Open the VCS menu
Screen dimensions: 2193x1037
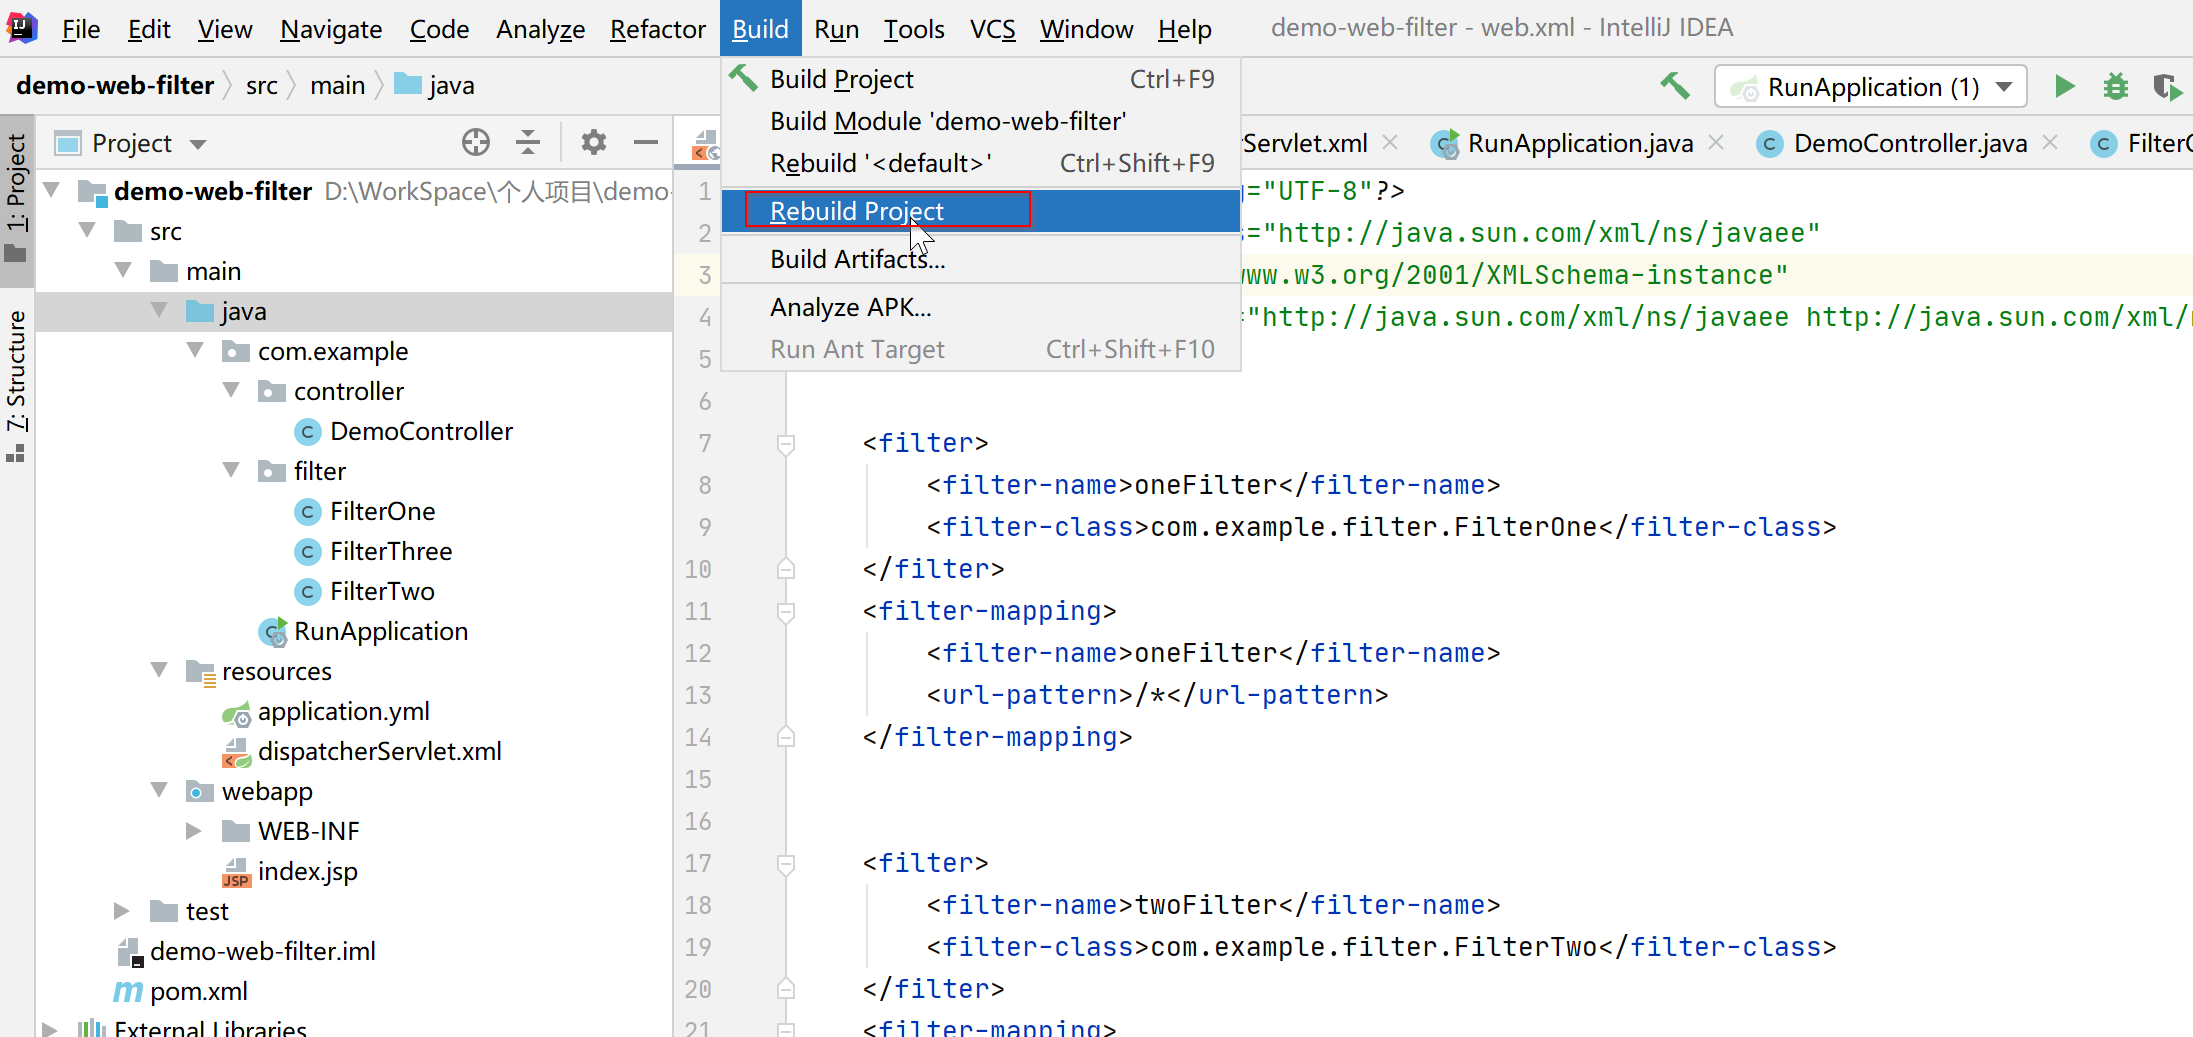click(992, 29)
